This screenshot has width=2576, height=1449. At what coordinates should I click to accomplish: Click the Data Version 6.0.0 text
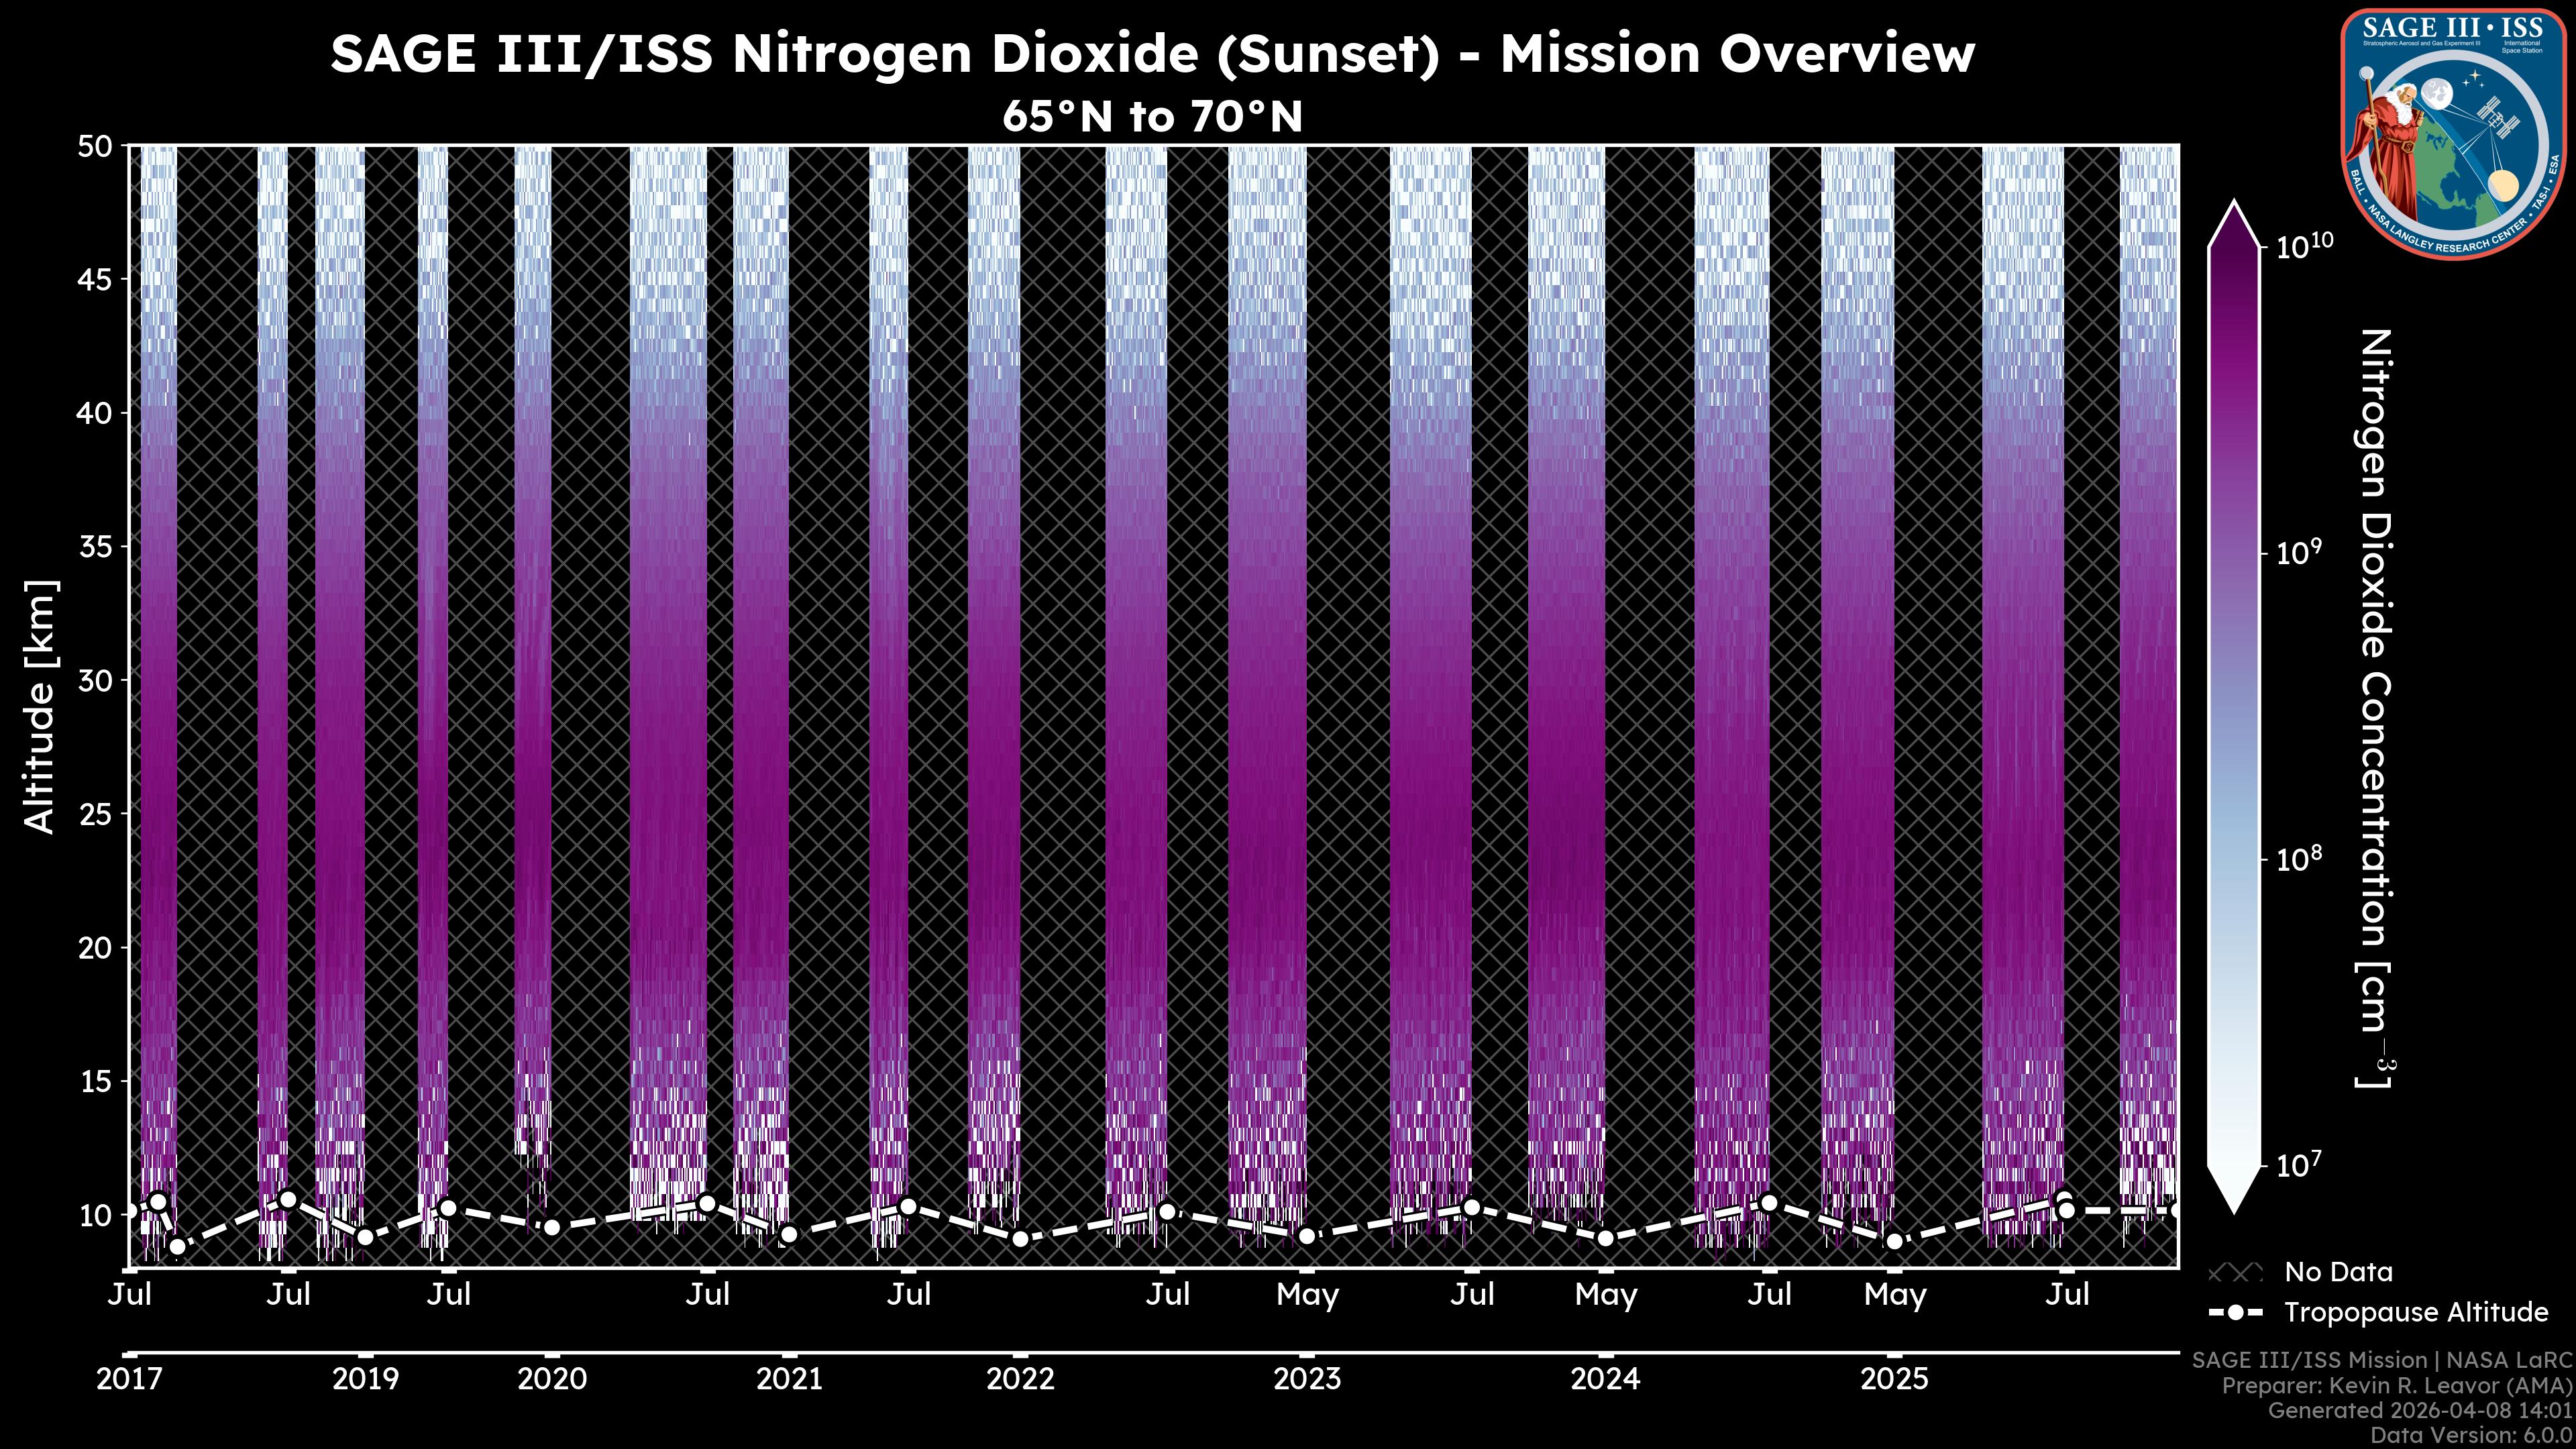2471,1436
